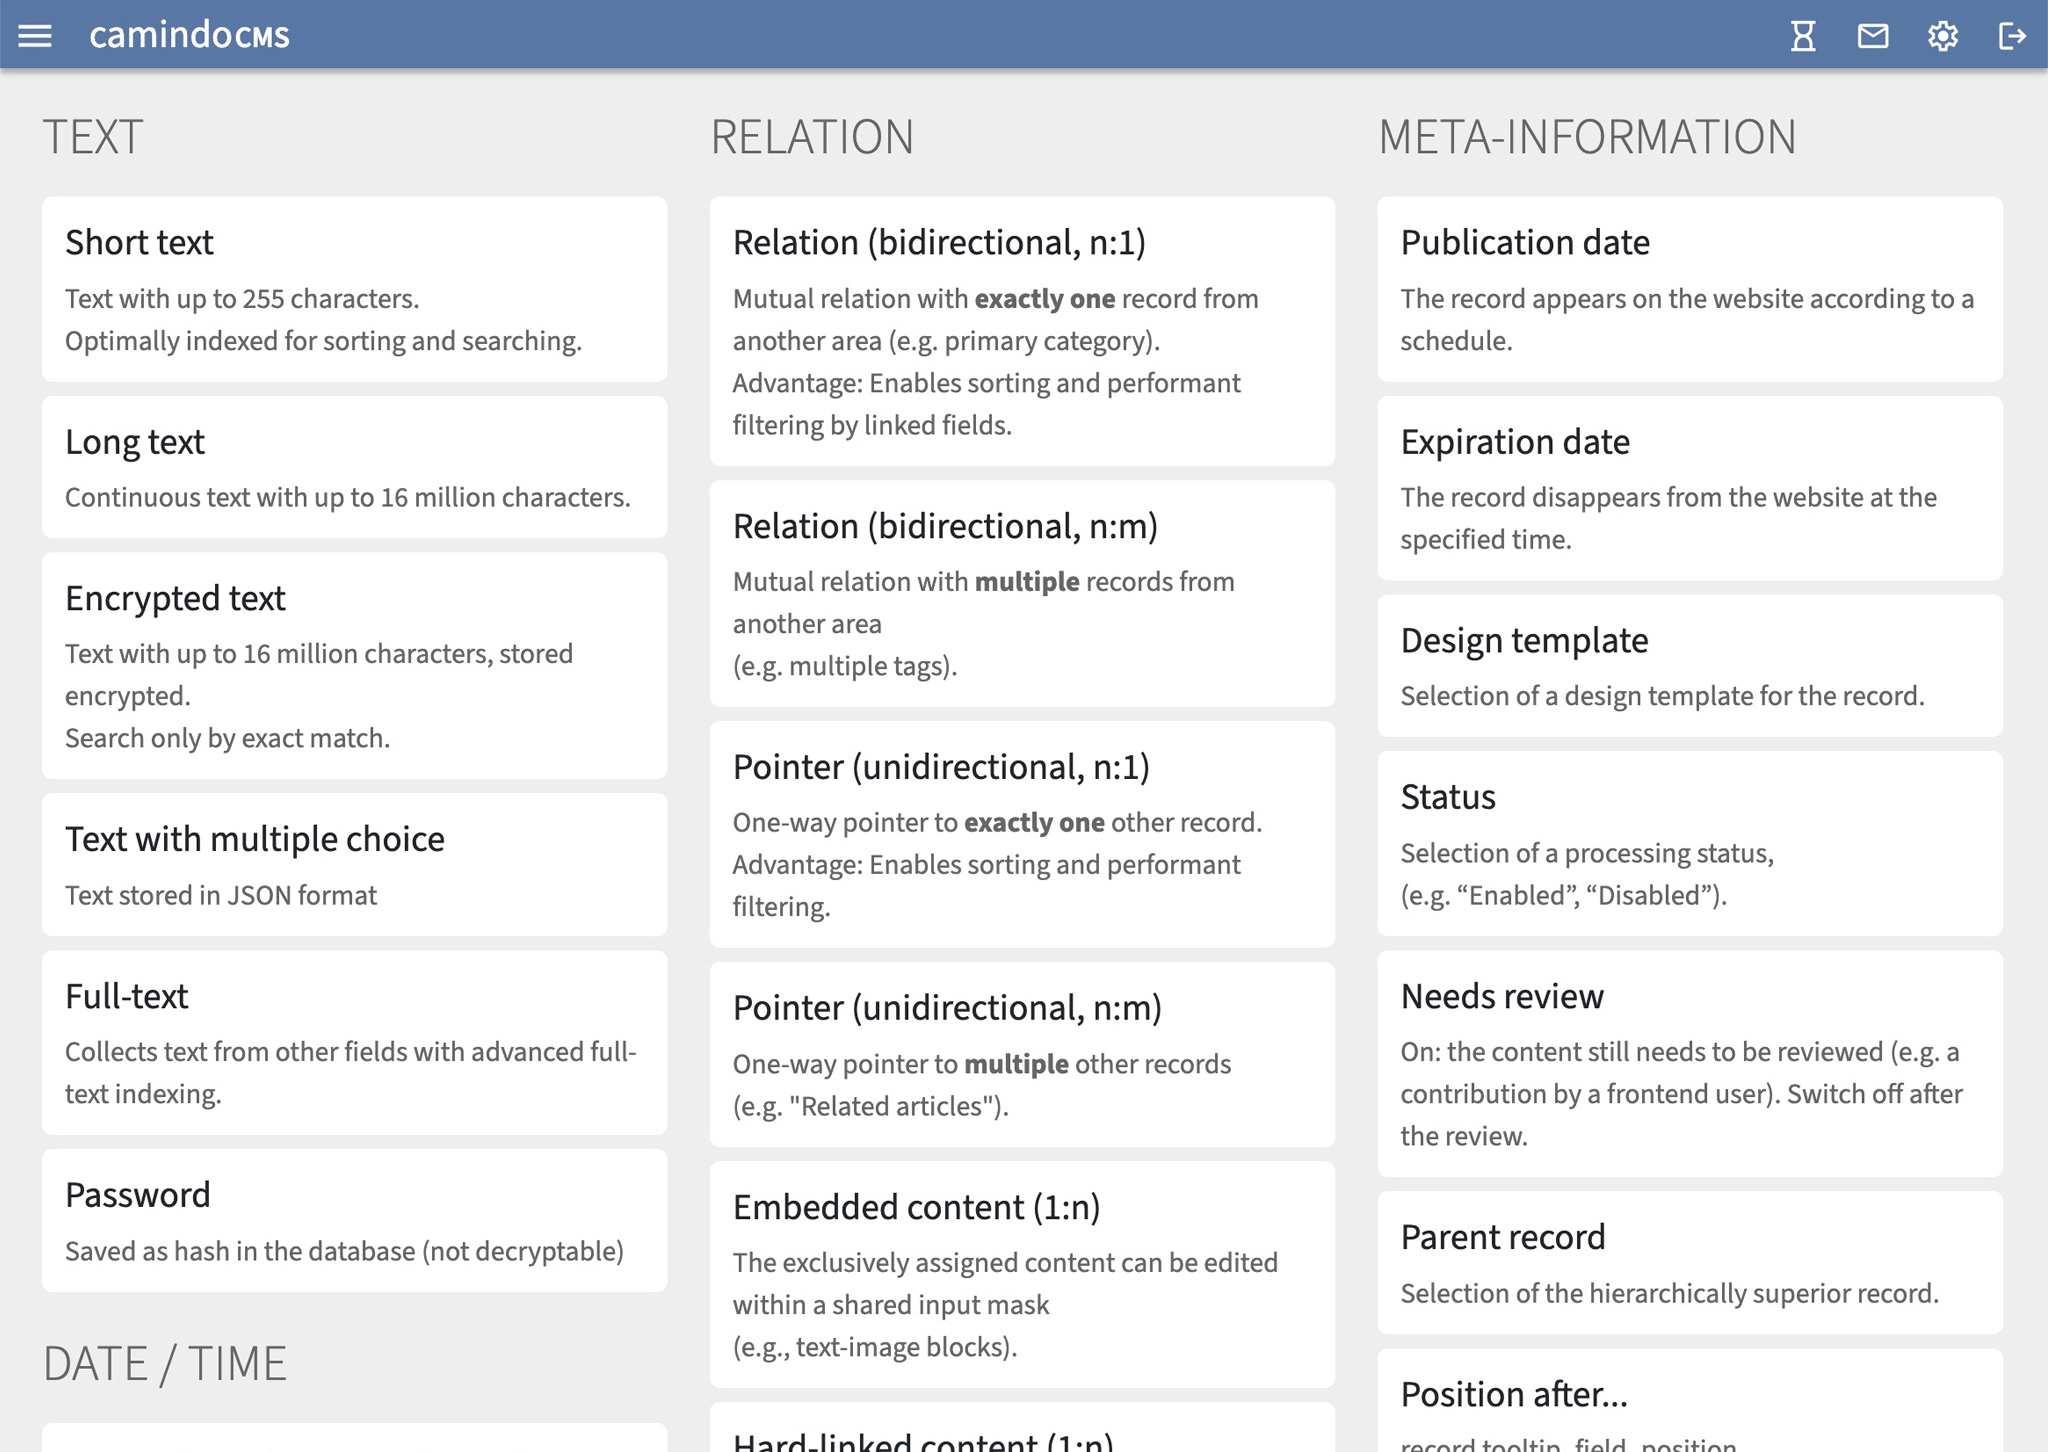This screenshot has height=1452, width=2048.
Task: Pick Text with multiple choice card
Action: tap(354, 864)
